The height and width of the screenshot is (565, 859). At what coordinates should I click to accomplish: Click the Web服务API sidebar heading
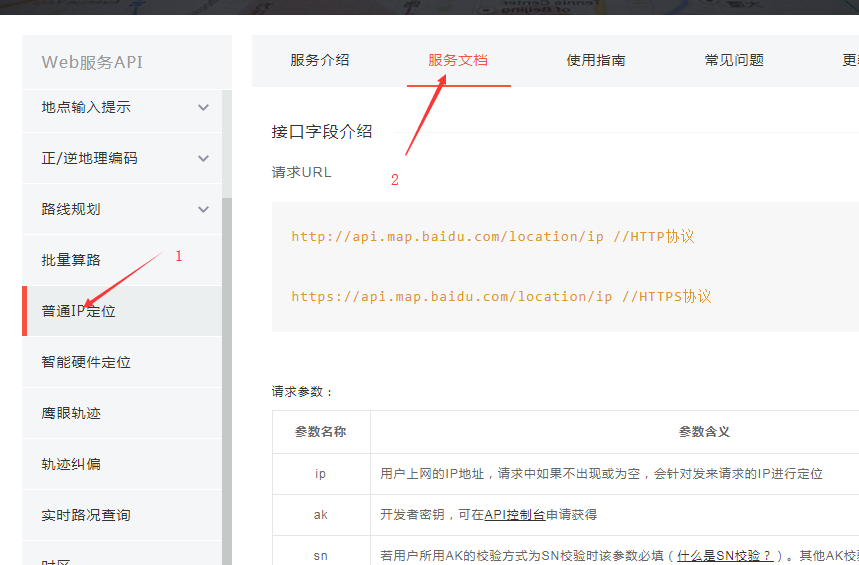[92, 62]
